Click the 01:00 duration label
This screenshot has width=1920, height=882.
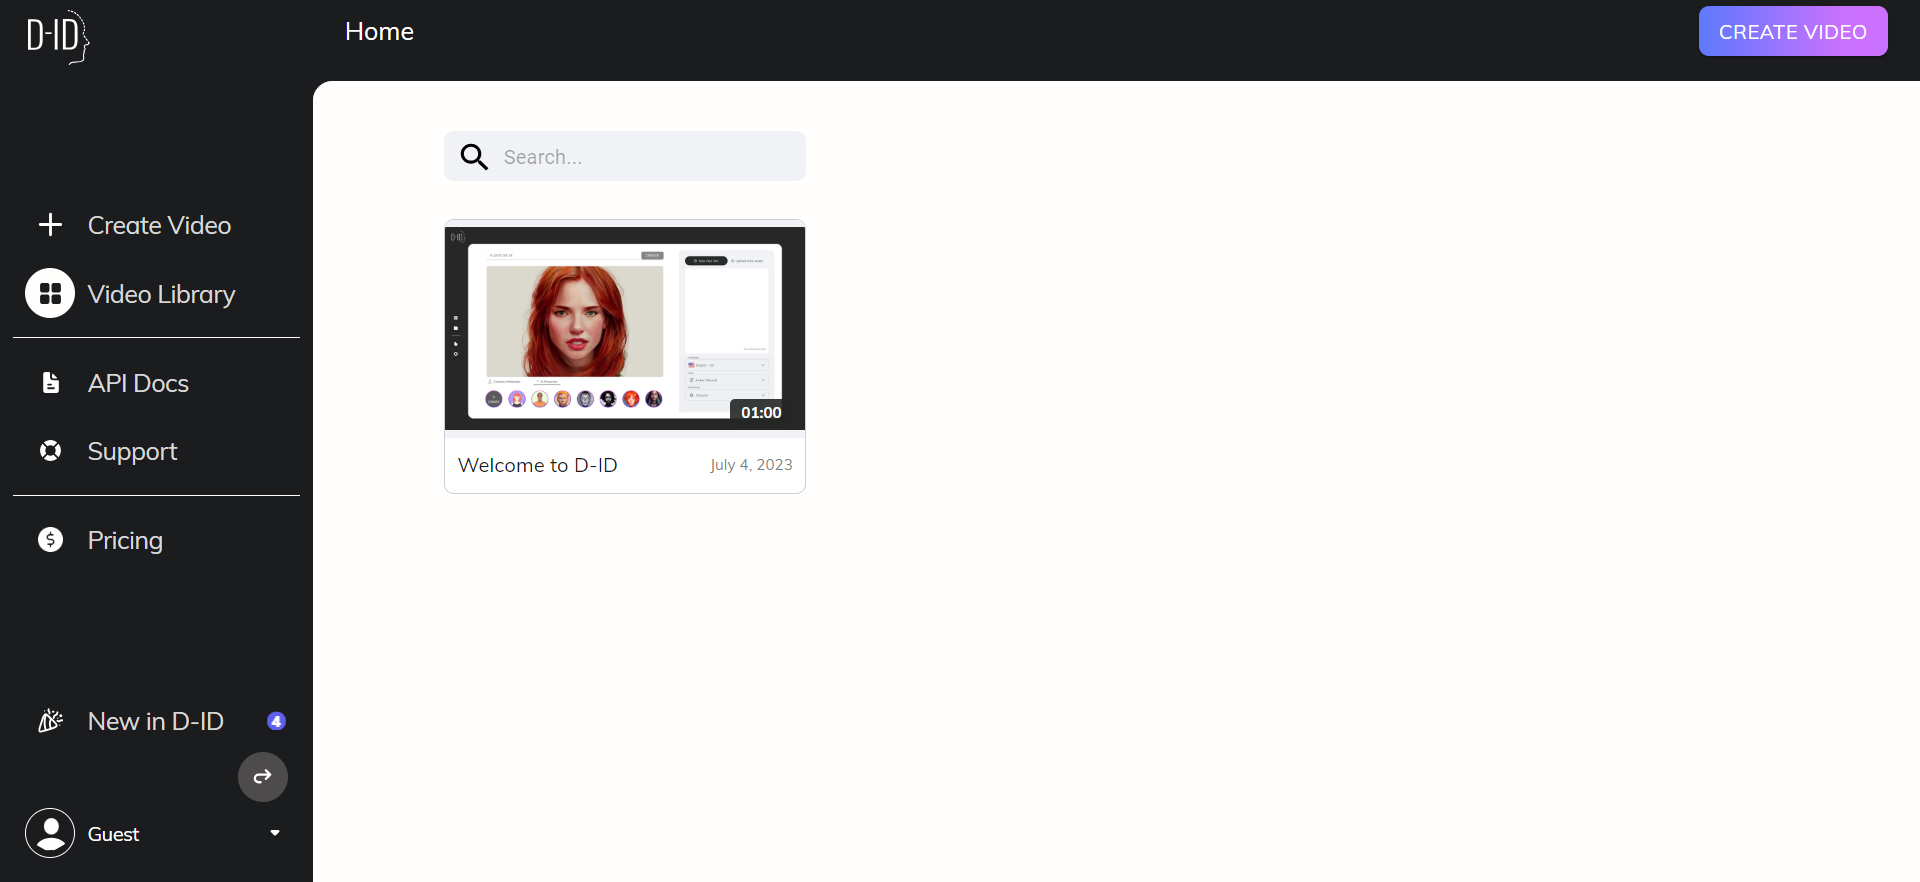[x=761, y=412]
